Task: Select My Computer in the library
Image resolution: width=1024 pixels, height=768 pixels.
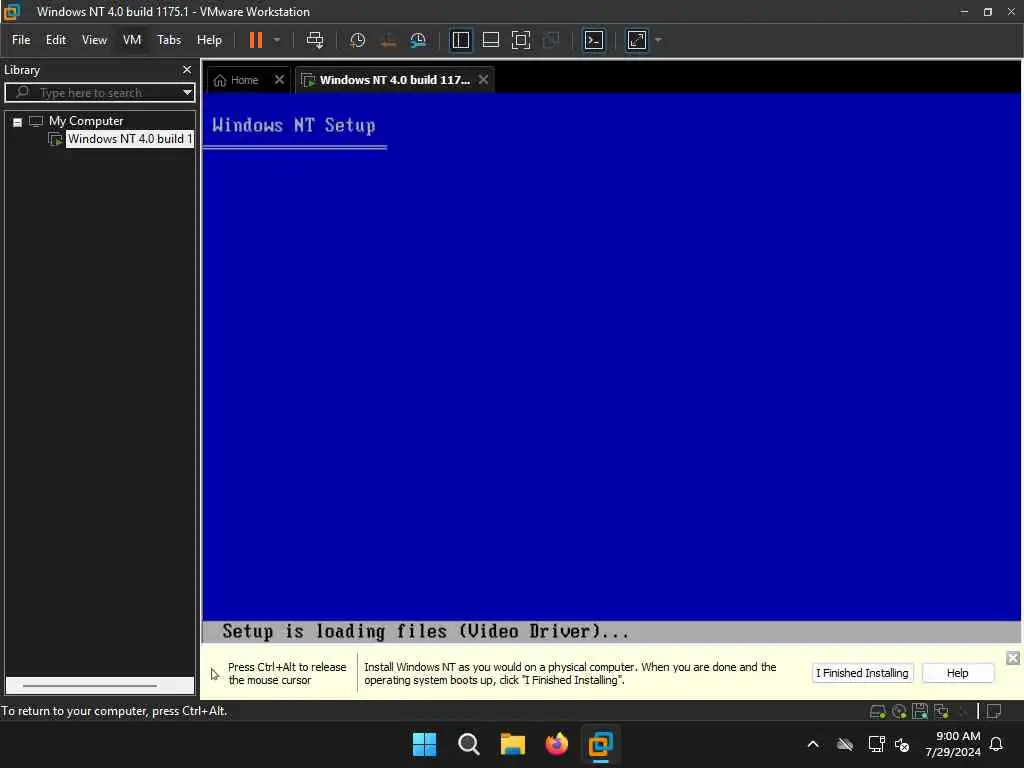Action: click(86, 121)
